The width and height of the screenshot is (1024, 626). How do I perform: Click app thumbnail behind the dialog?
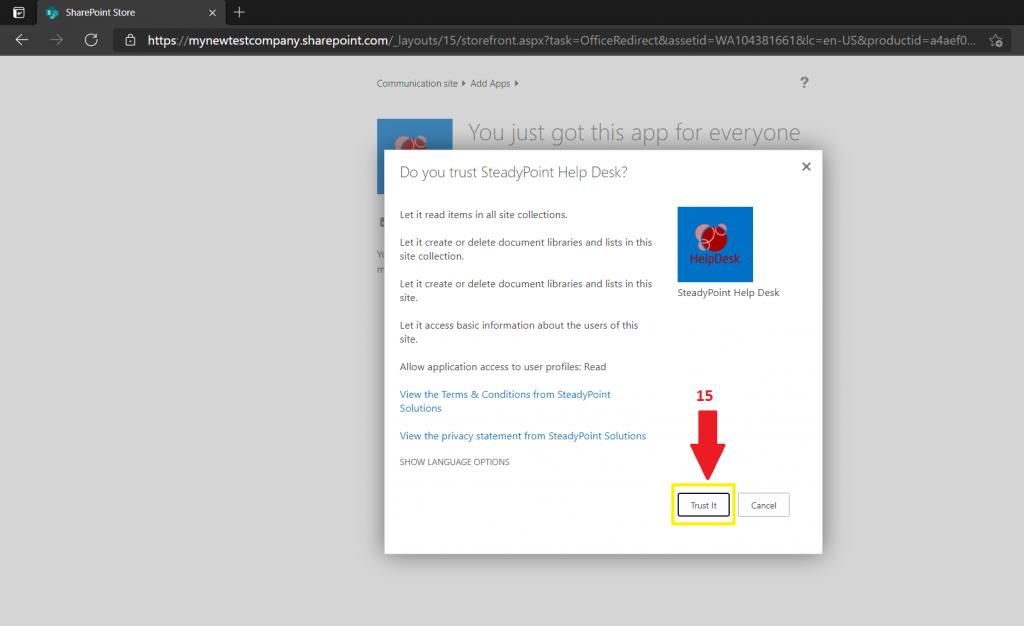[415, 134]
